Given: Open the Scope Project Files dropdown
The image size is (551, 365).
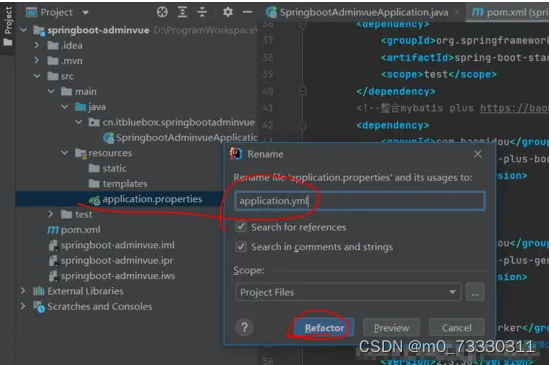Looking at the screenshot, I should point(348,292).
